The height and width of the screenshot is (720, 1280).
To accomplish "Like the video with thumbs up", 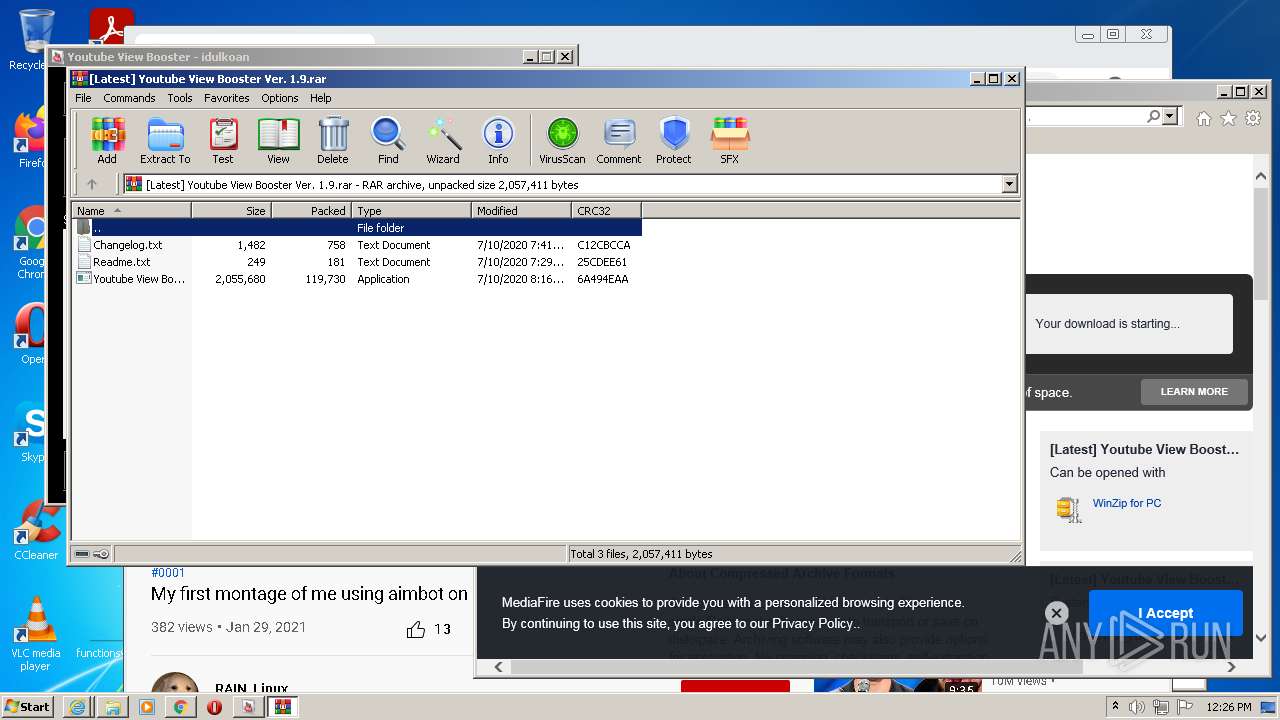I will click(416, 629).
